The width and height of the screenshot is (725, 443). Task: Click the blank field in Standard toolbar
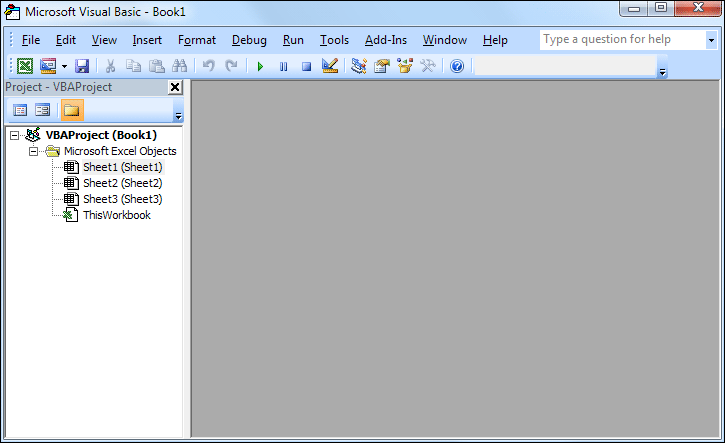point(565,66)
